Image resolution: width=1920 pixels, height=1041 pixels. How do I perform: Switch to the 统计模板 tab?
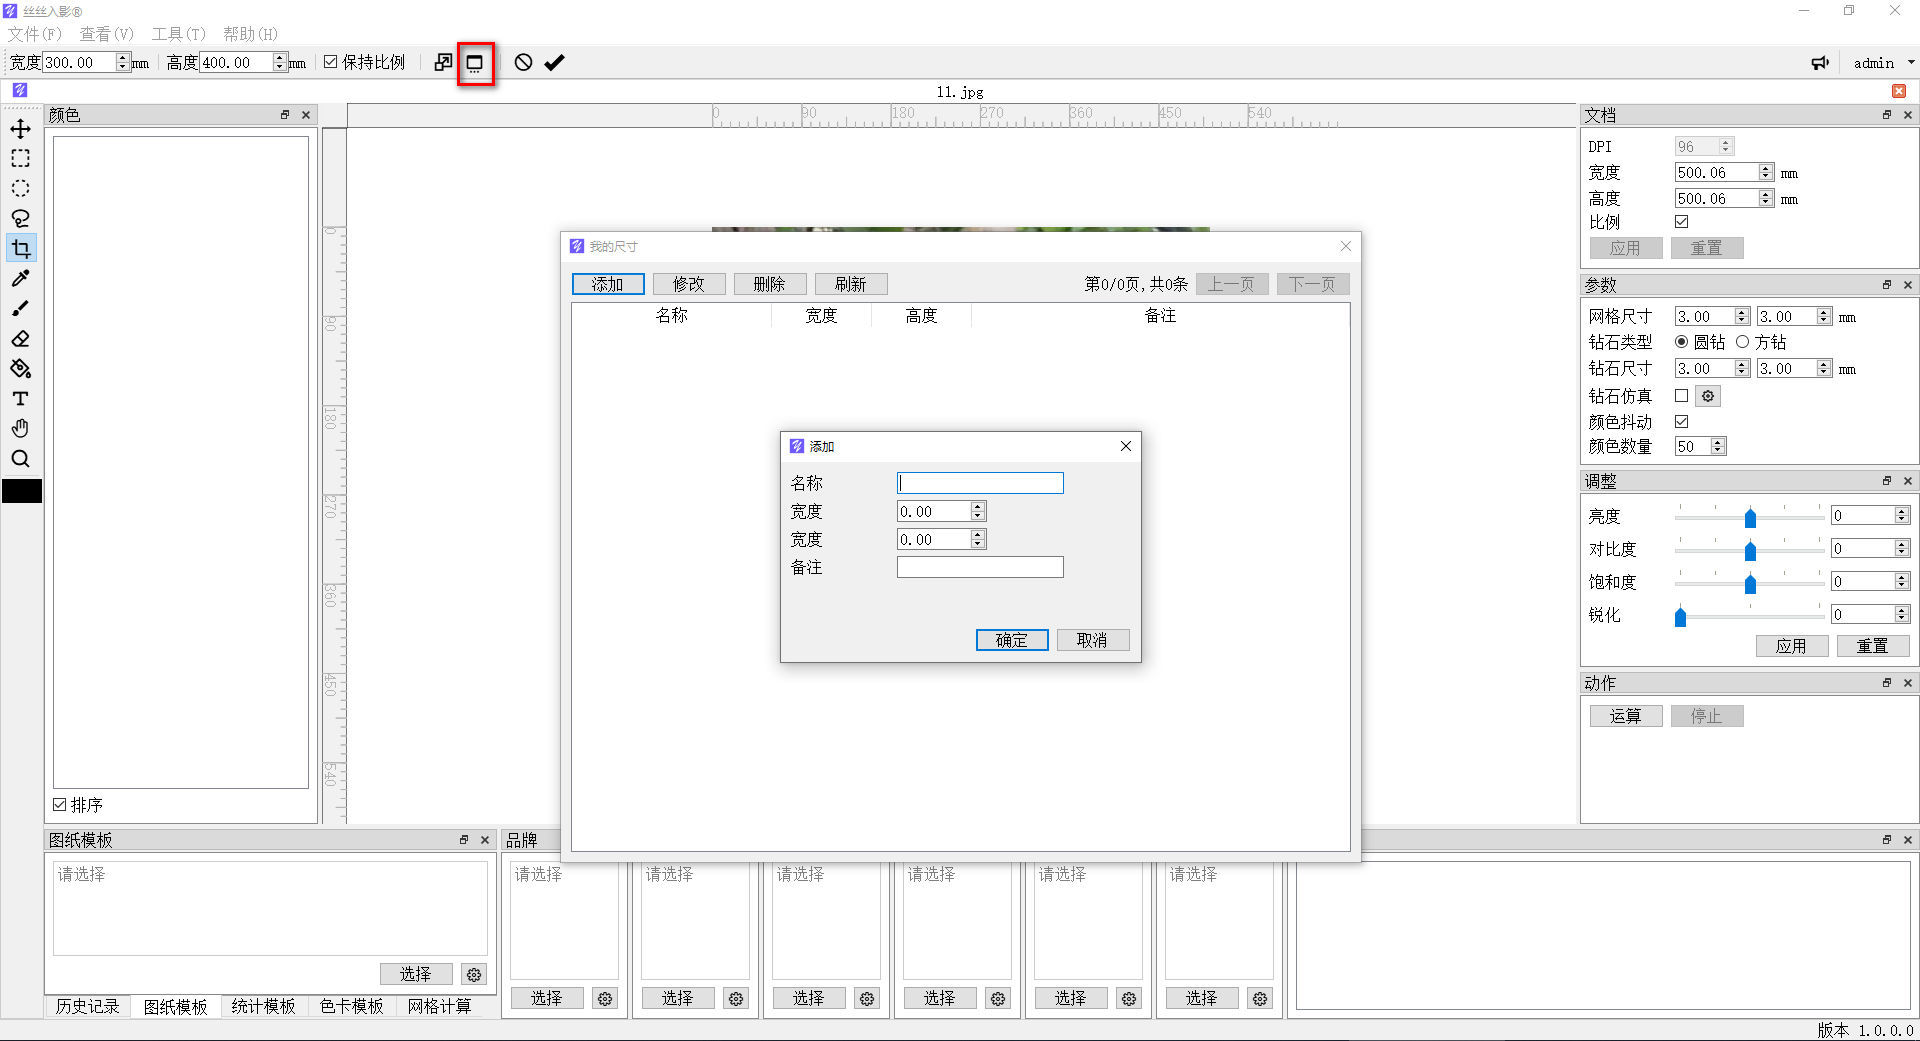pyautogui.click(x=263, y=1006)
